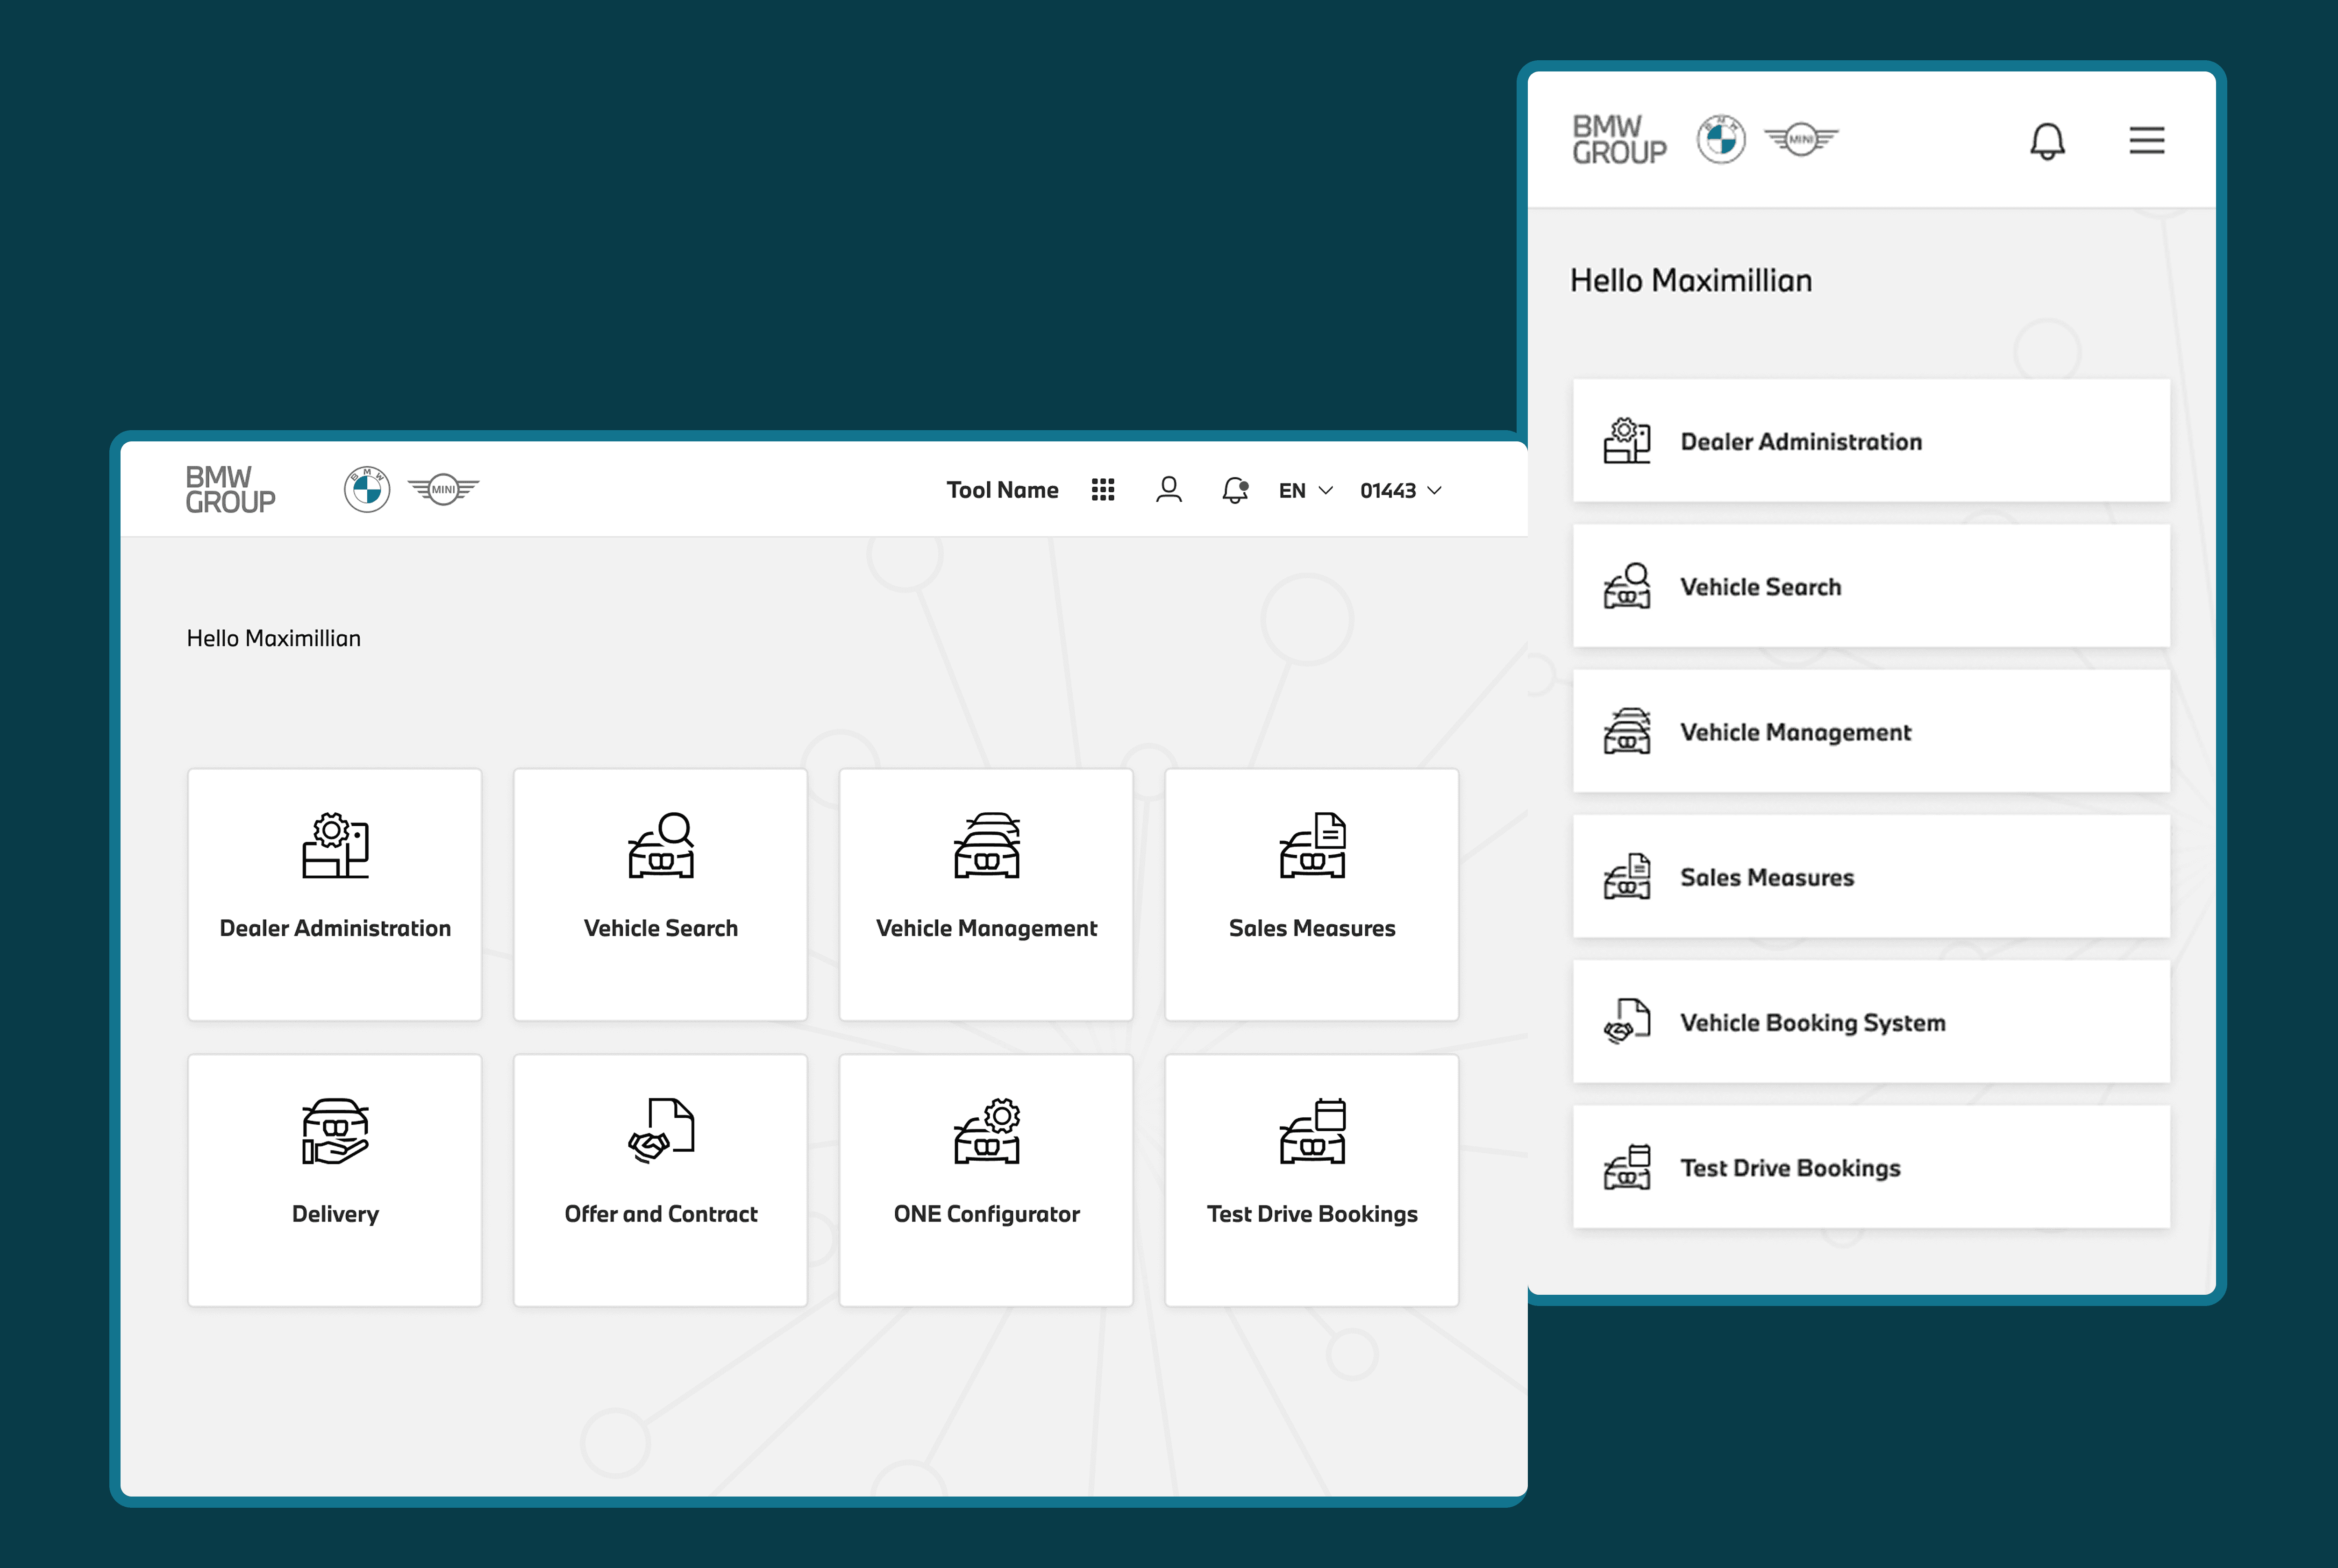Screen dimensions: 2338x1568
Task: Open Test Drive Bookings desktop tile
Action: pyautogui.click(x=1311, y=1180)
